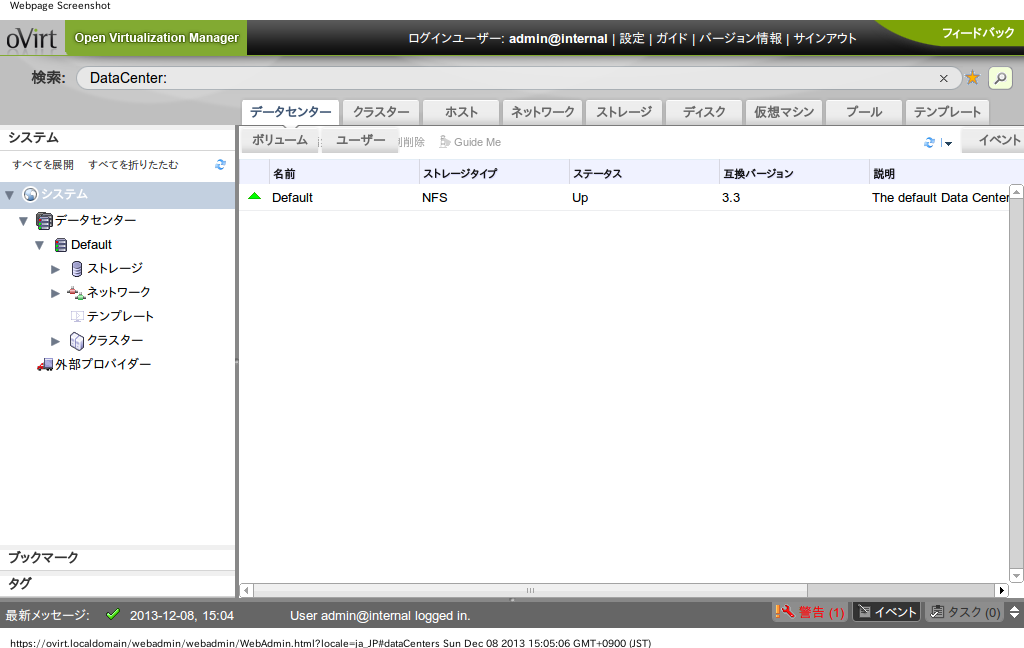Clear the search field with the X icon
Viewport: 1024px width, 648px height.
pyautogui.click(x=943, y=78)
